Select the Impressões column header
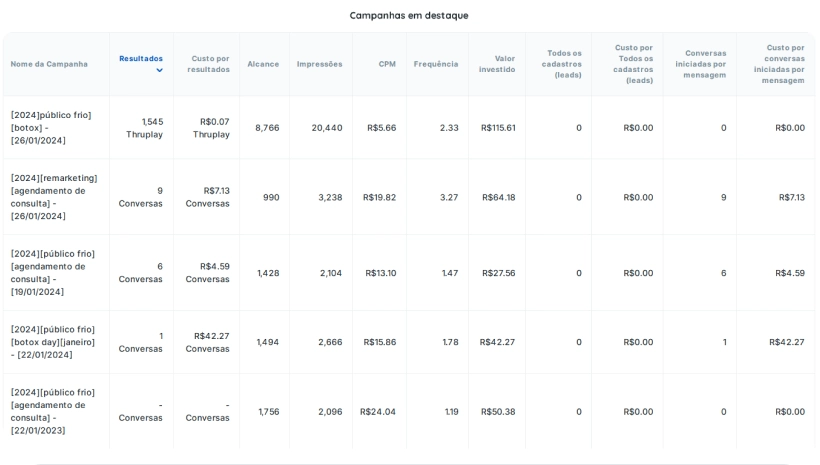The height and width of the screenshot is (465, 820). point(319,64)
